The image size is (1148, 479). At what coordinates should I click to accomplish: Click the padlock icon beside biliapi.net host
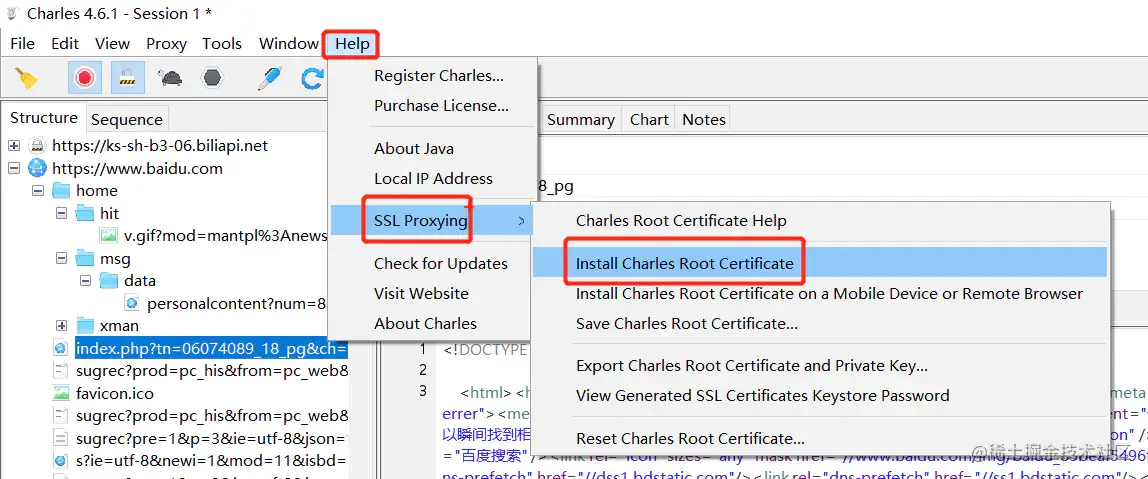tap(37, 146)
